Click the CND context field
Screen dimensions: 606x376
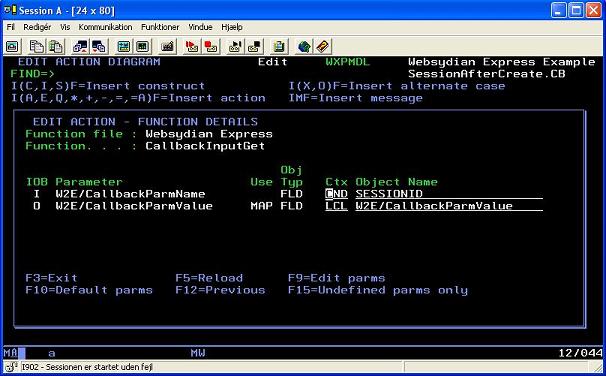336,194
